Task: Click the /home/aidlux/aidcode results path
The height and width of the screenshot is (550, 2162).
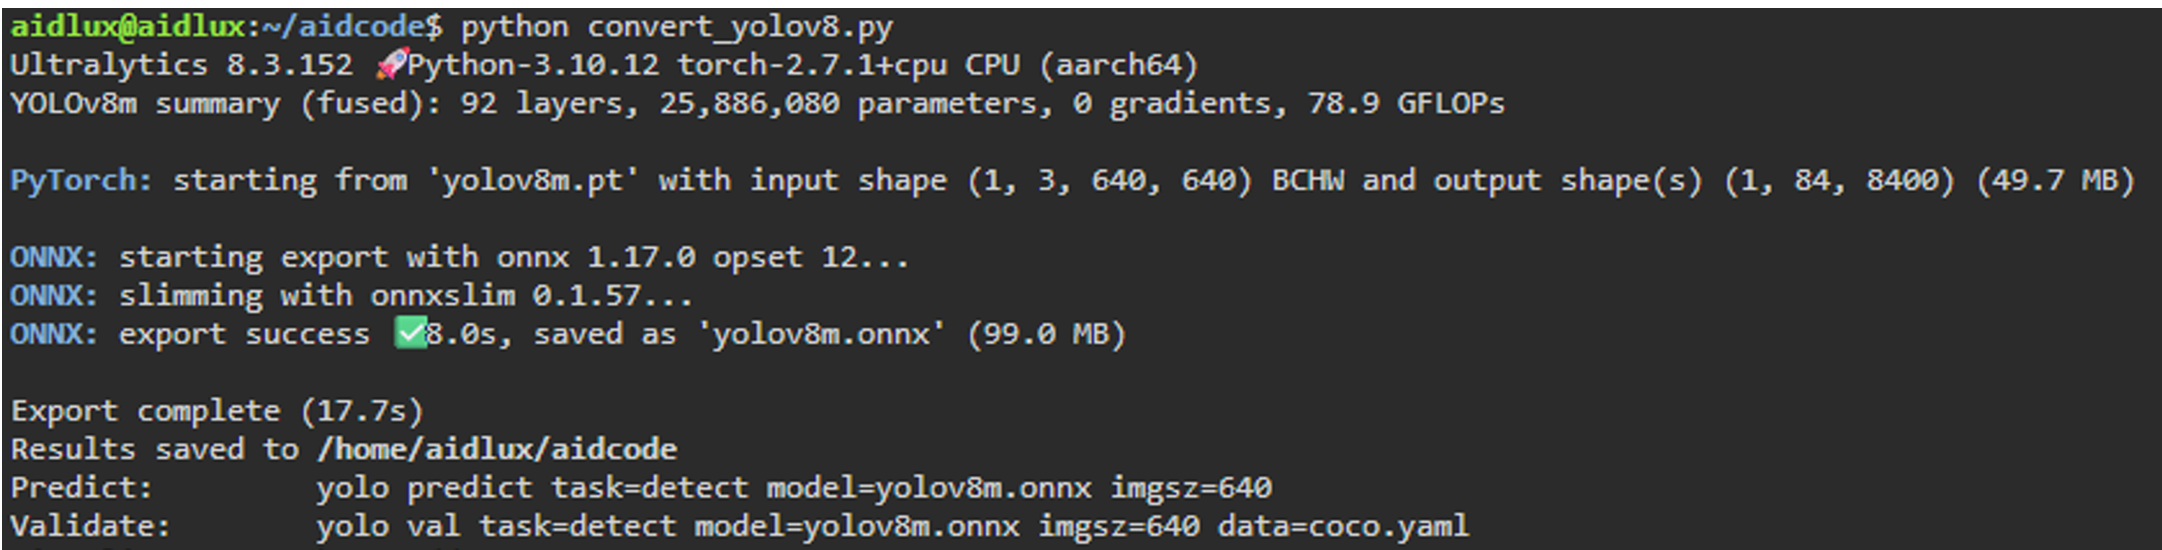Action: tap(497, 449)
